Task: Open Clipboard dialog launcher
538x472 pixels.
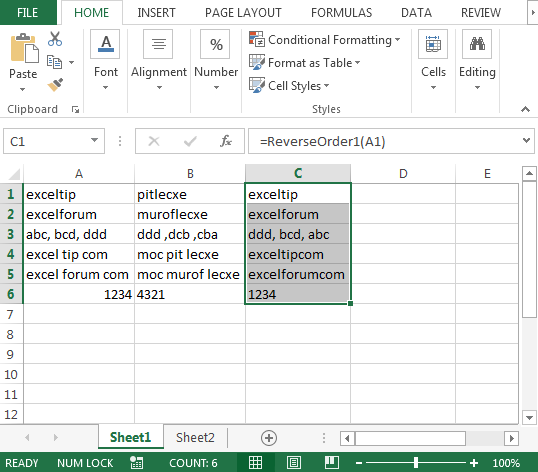Action: click(x=75, y=109)
